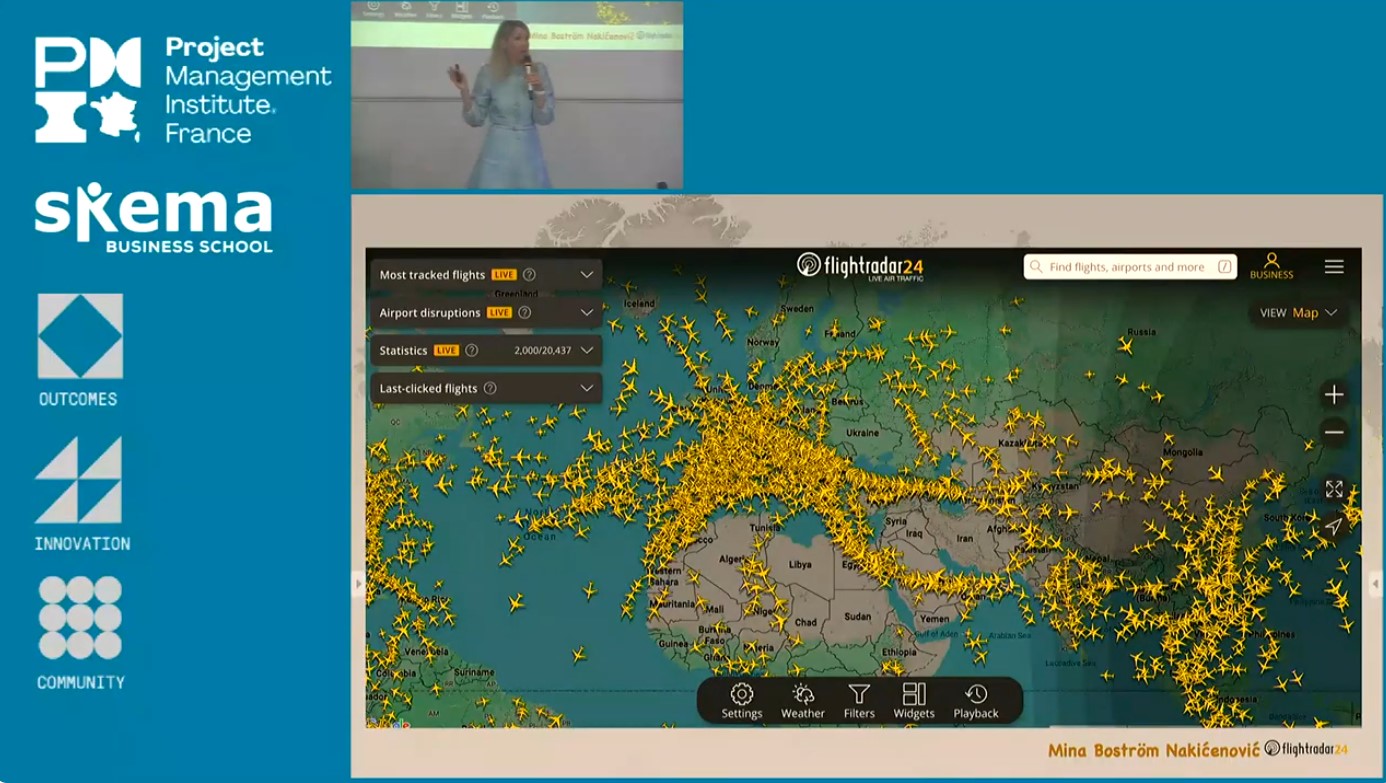Open the BUSINESS account menu
1386x783 pixels.
(1274, 266)
